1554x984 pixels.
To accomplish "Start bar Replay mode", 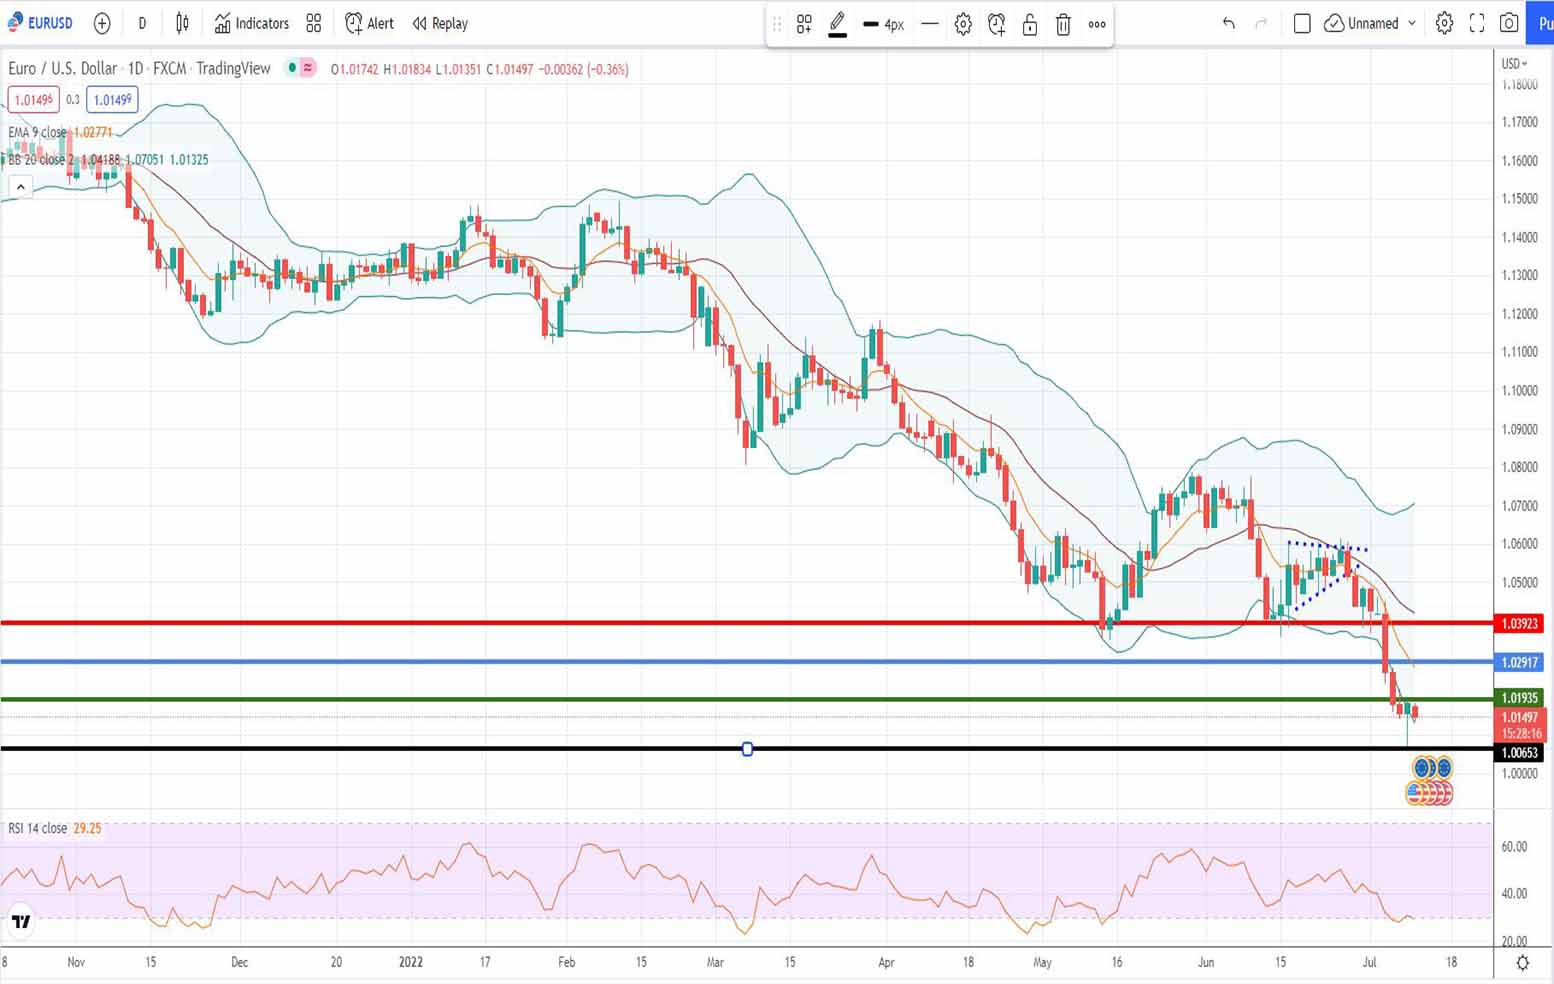I will 440,23.
